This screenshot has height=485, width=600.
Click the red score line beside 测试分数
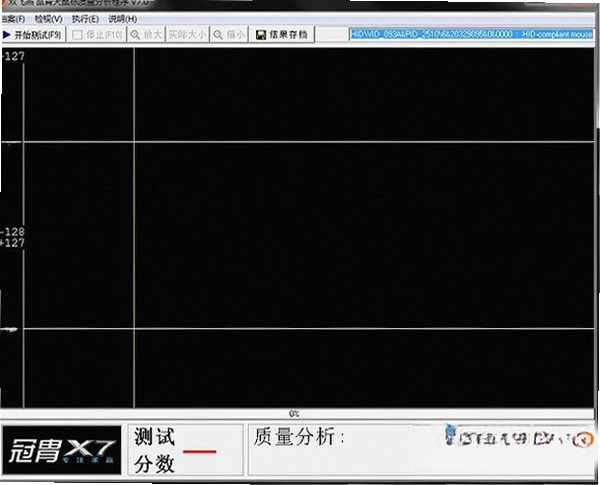[x=199, y=452]
